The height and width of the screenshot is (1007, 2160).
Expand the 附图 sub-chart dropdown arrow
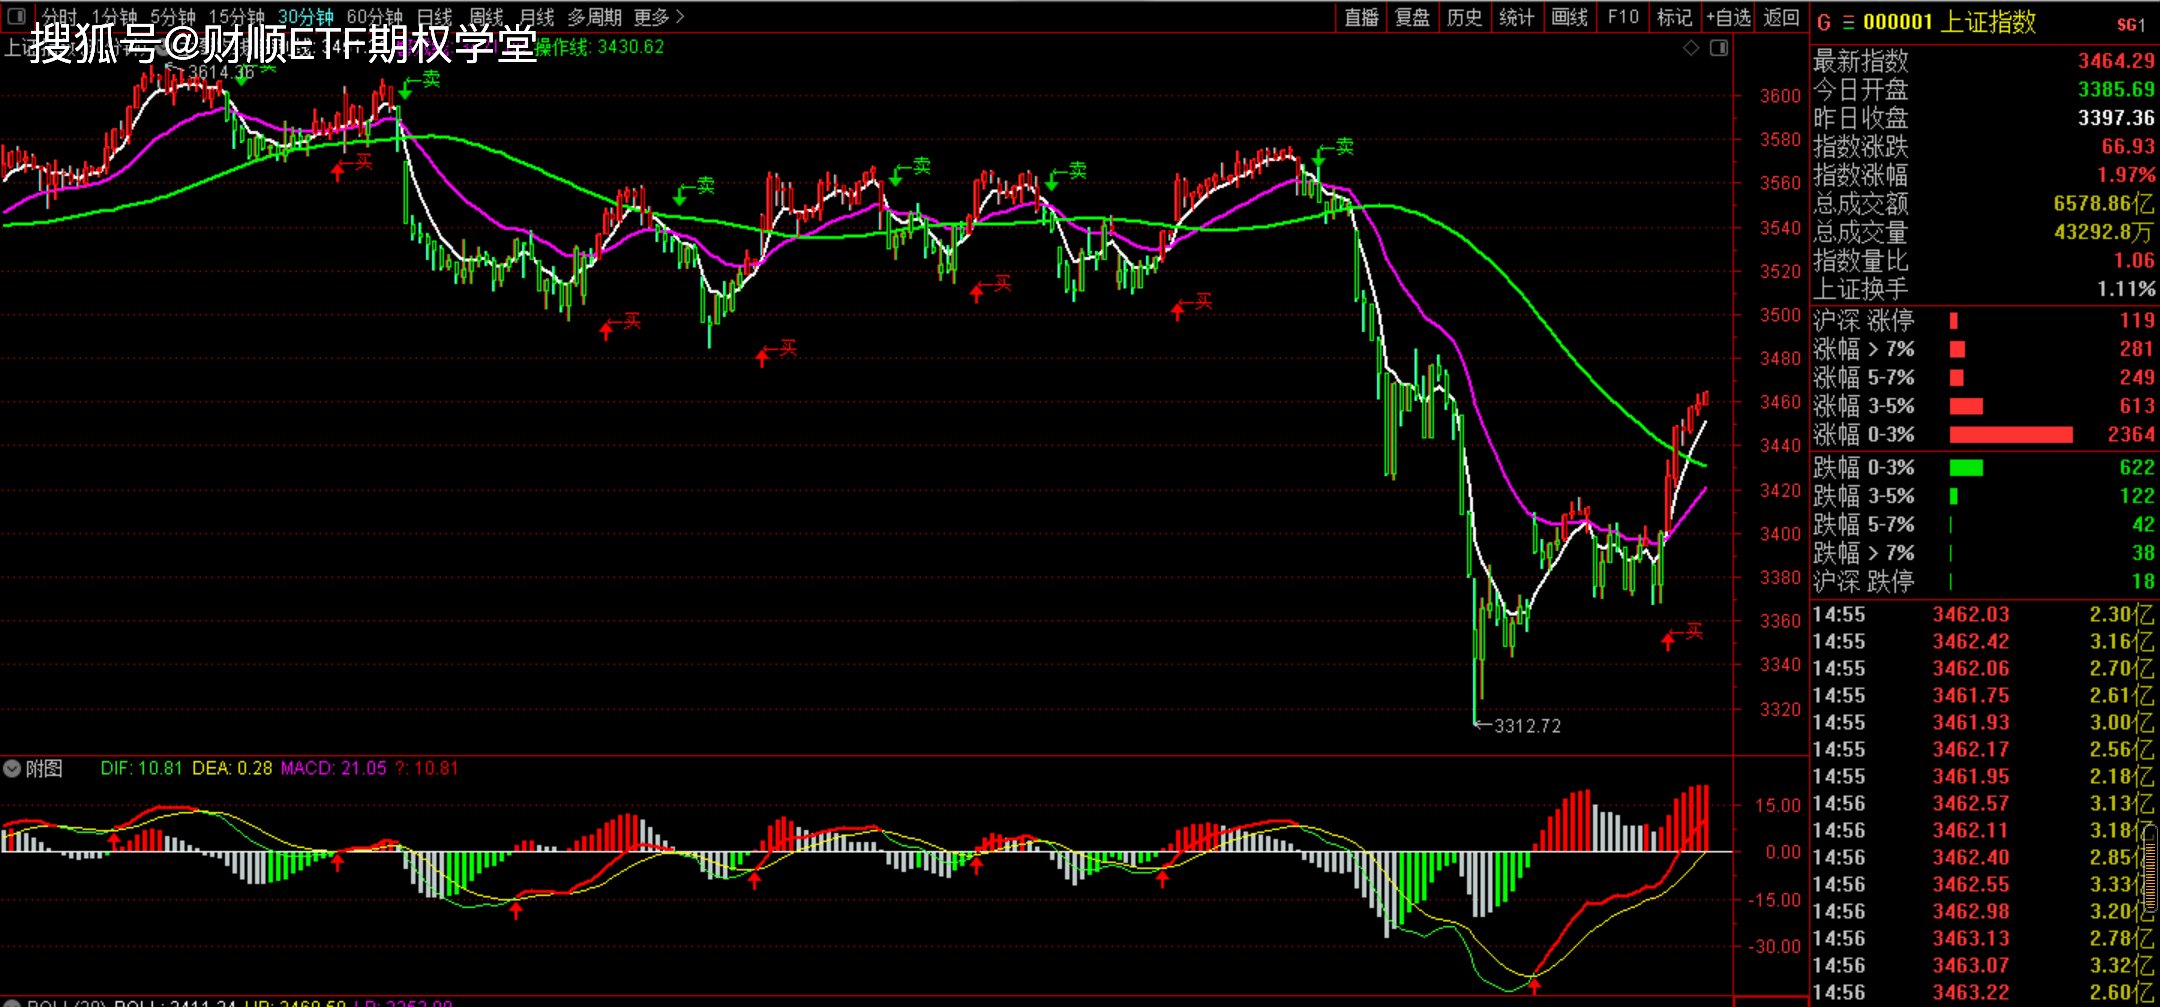[12, 769]
